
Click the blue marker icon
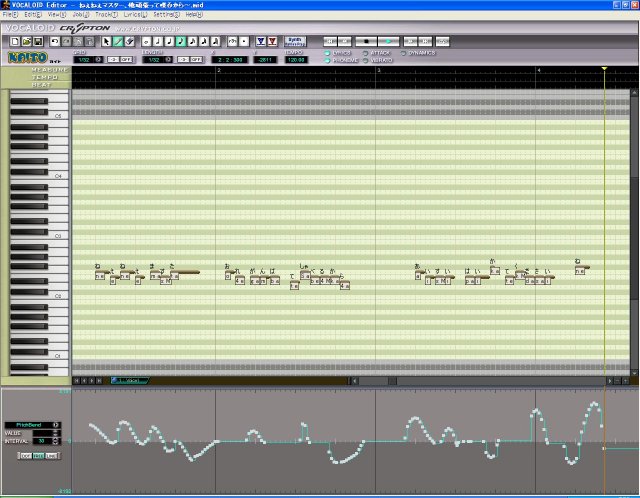[x=261, y=42]
